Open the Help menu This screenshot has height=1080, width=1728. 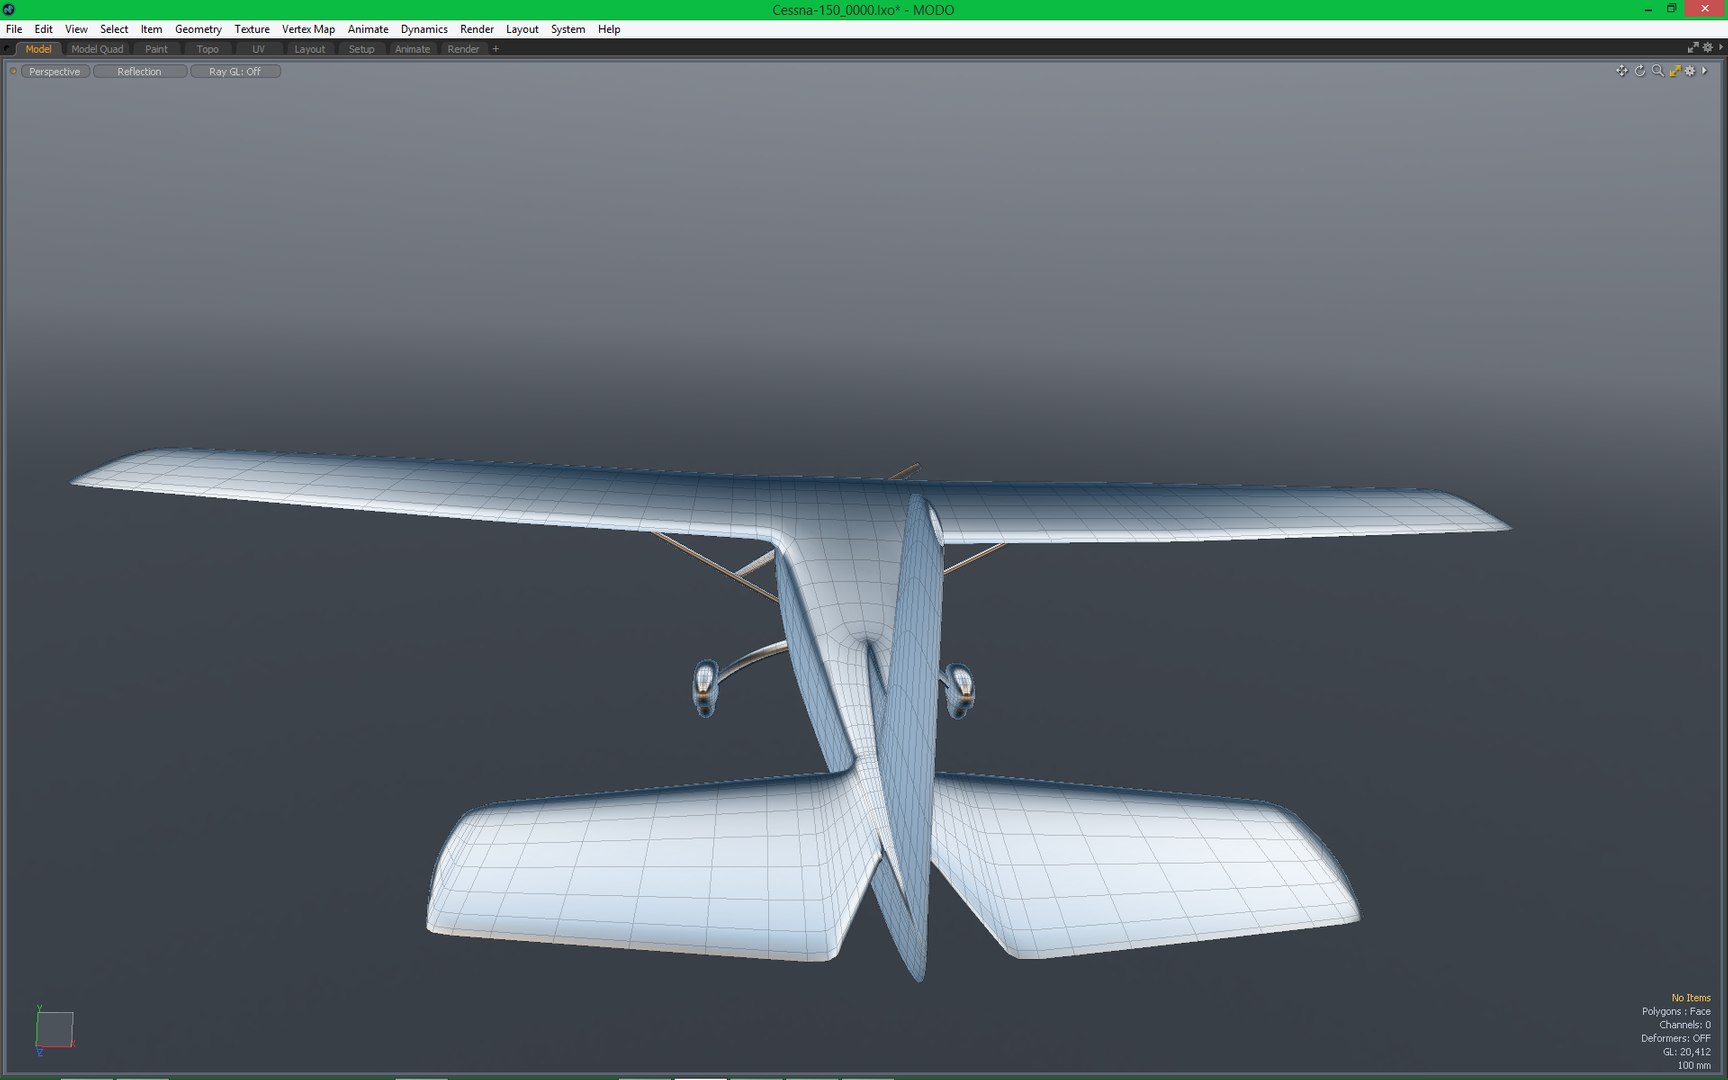click(609, 29)
